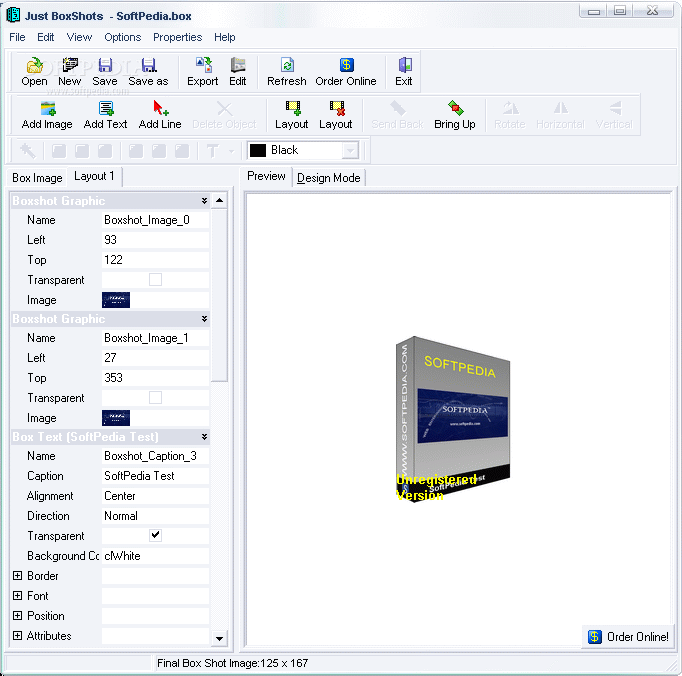Click the Name field Boxshot_Caption_3
The width and height of the screenshot is (682, 676).
tap(155, 456)
